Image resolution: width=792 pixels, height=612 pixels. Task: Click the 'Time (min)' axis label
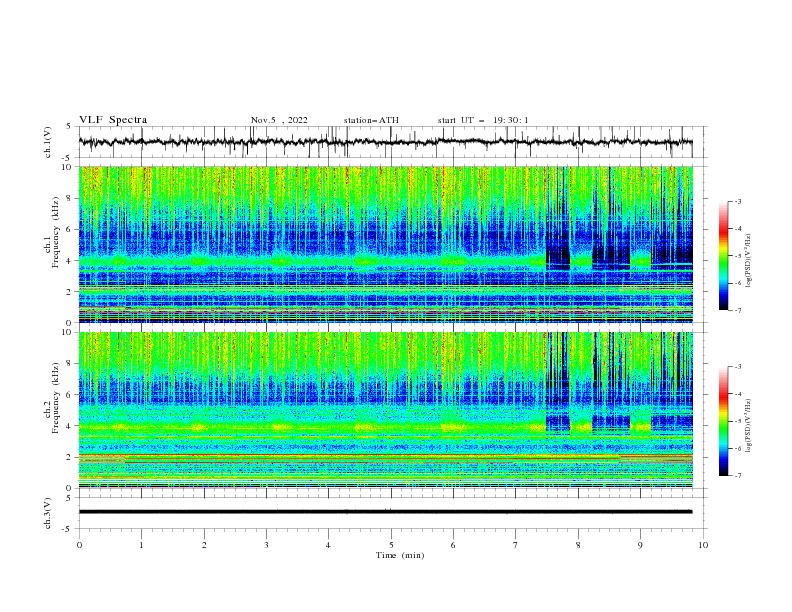pyautogui.click(x=400, y=555)
